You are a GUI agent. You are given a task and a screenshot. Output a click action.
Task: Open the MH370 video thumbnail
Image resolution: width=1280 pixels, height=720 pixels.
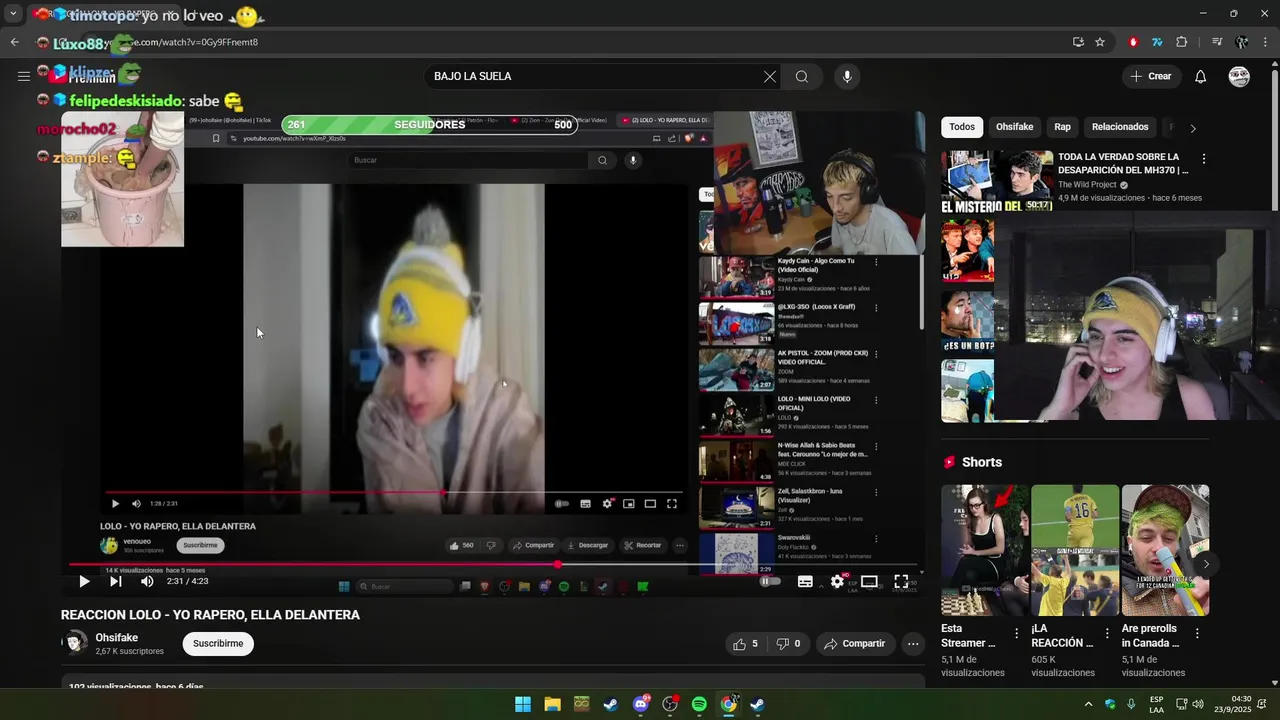coord(997,182)
